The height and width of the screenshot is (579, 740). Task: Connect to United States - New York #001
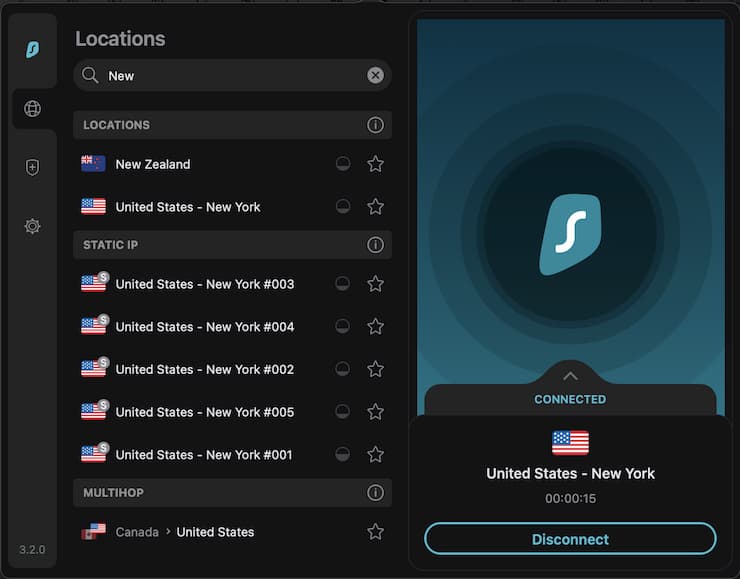point(232,454)
